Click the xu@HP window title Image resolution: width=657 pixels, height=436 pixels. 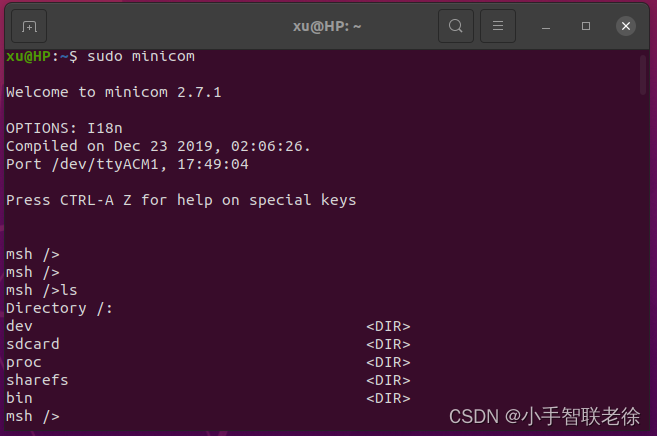327,26
